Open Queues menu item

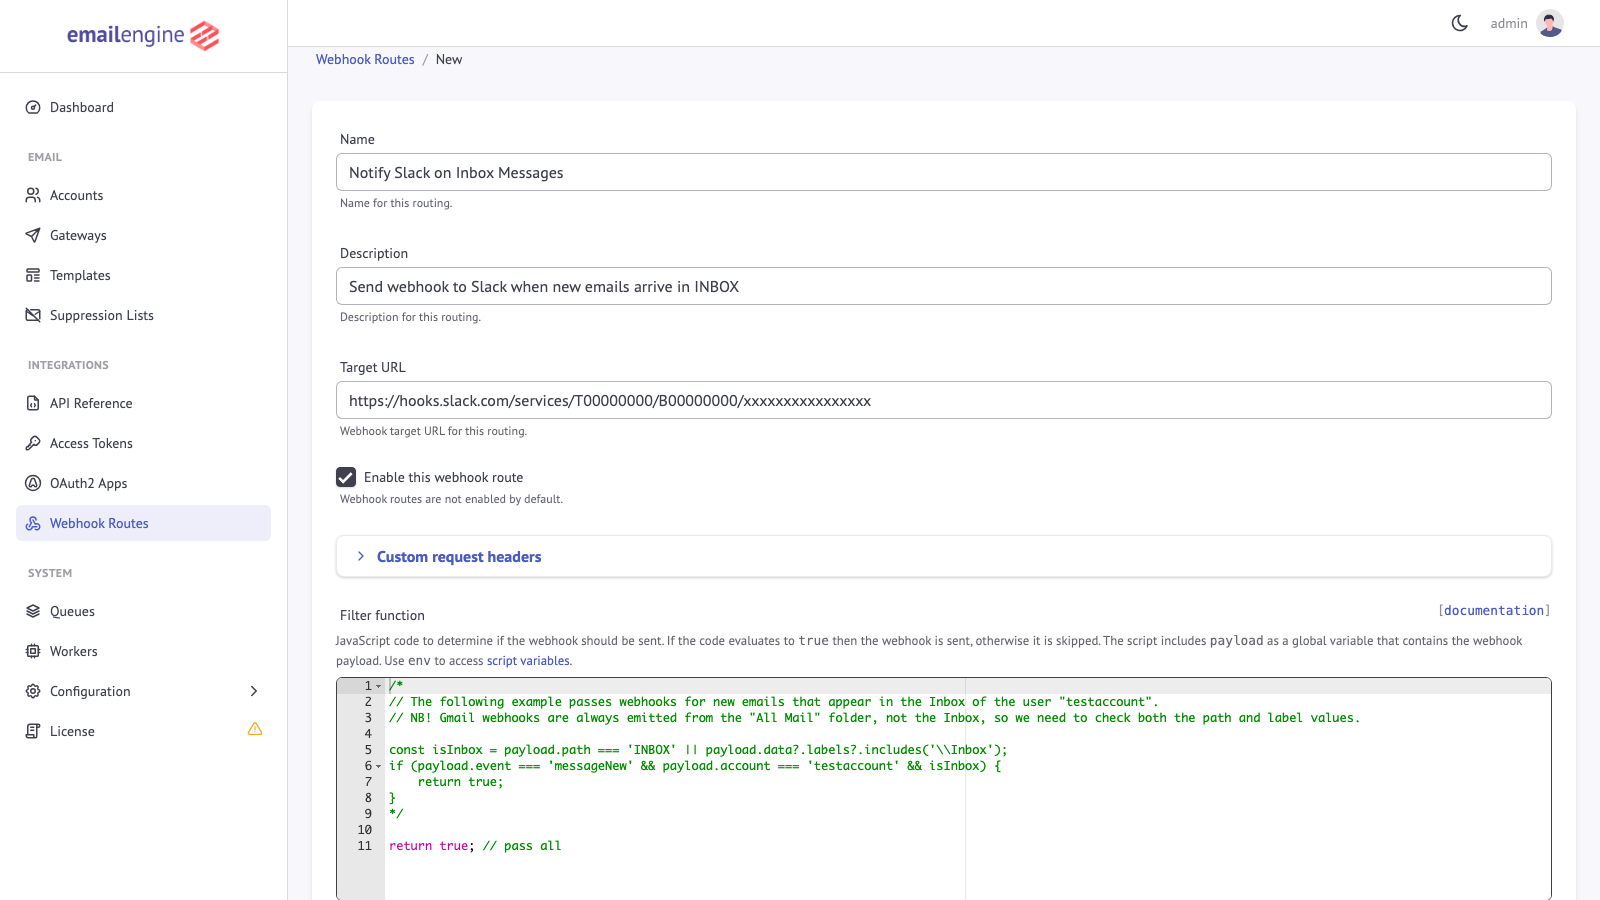[143, 611]
